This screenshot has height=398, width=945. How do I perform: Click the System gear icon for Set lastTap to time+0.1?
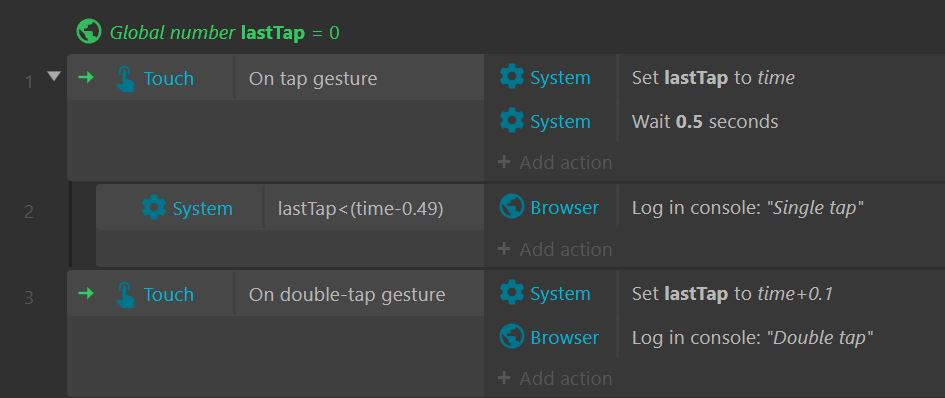point(512,294)
